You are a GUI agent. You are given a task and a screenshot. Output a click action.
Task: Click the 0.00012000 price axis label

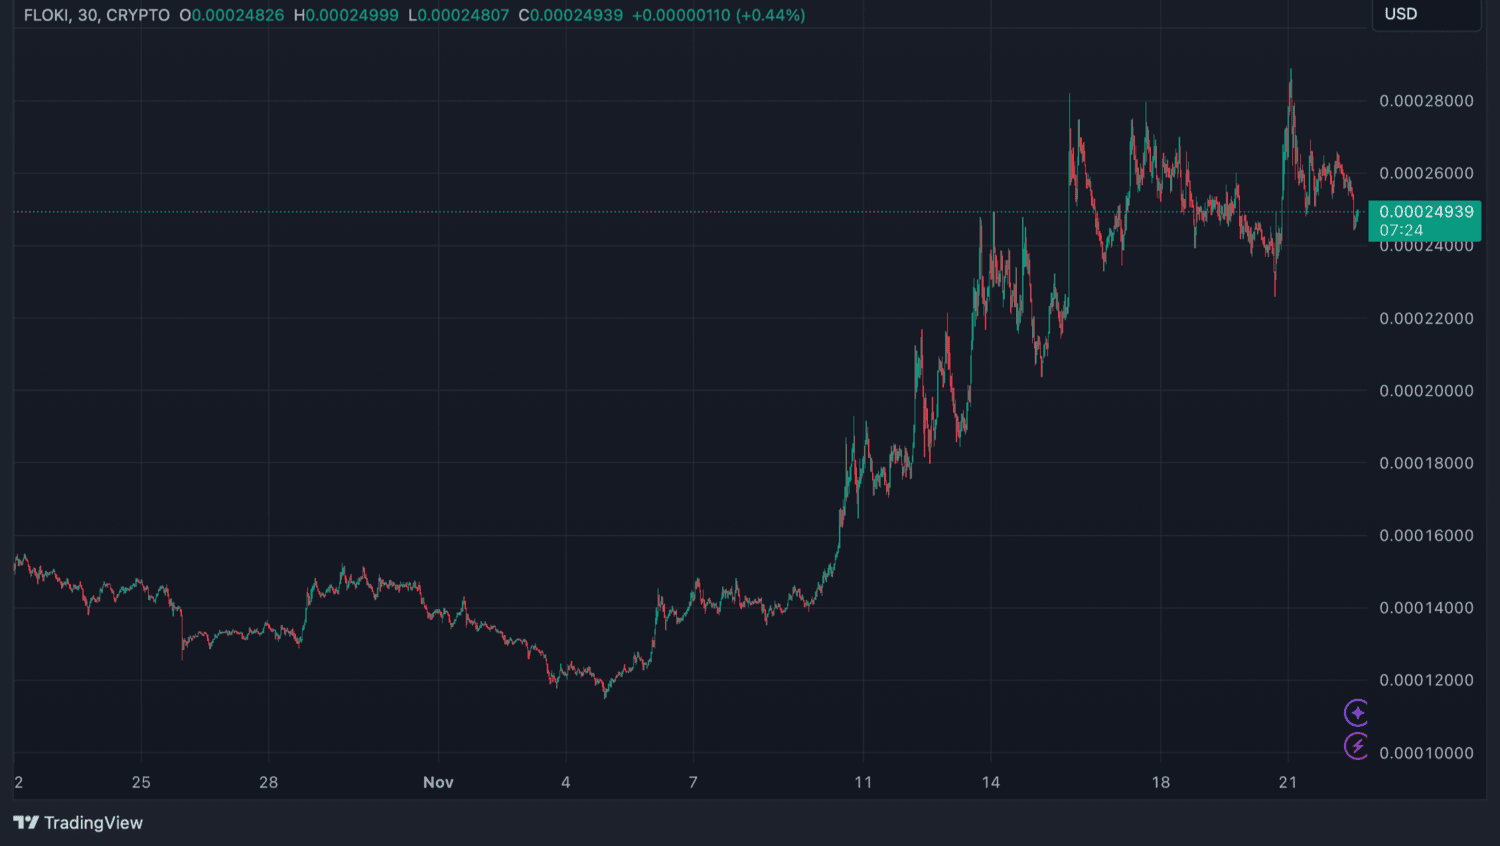click(1426, 680)
